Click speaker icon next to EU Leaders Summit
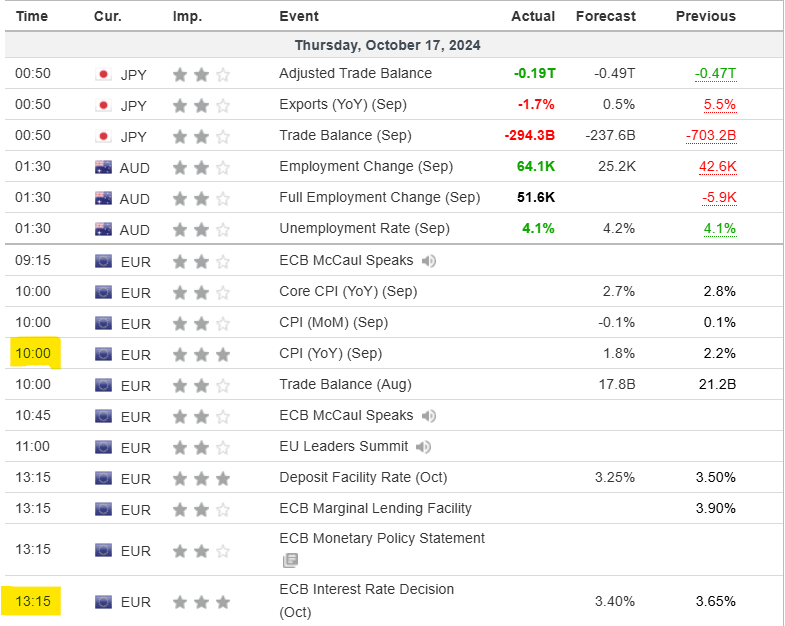 click(424, 447)
